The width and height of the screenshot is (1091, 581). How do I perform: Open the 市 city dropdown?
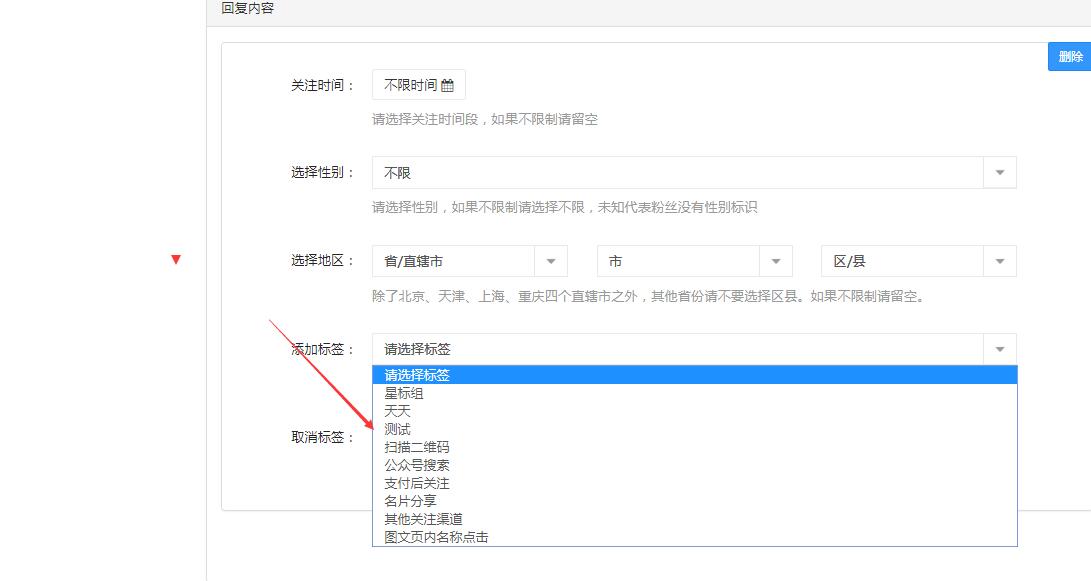(694, 261)
